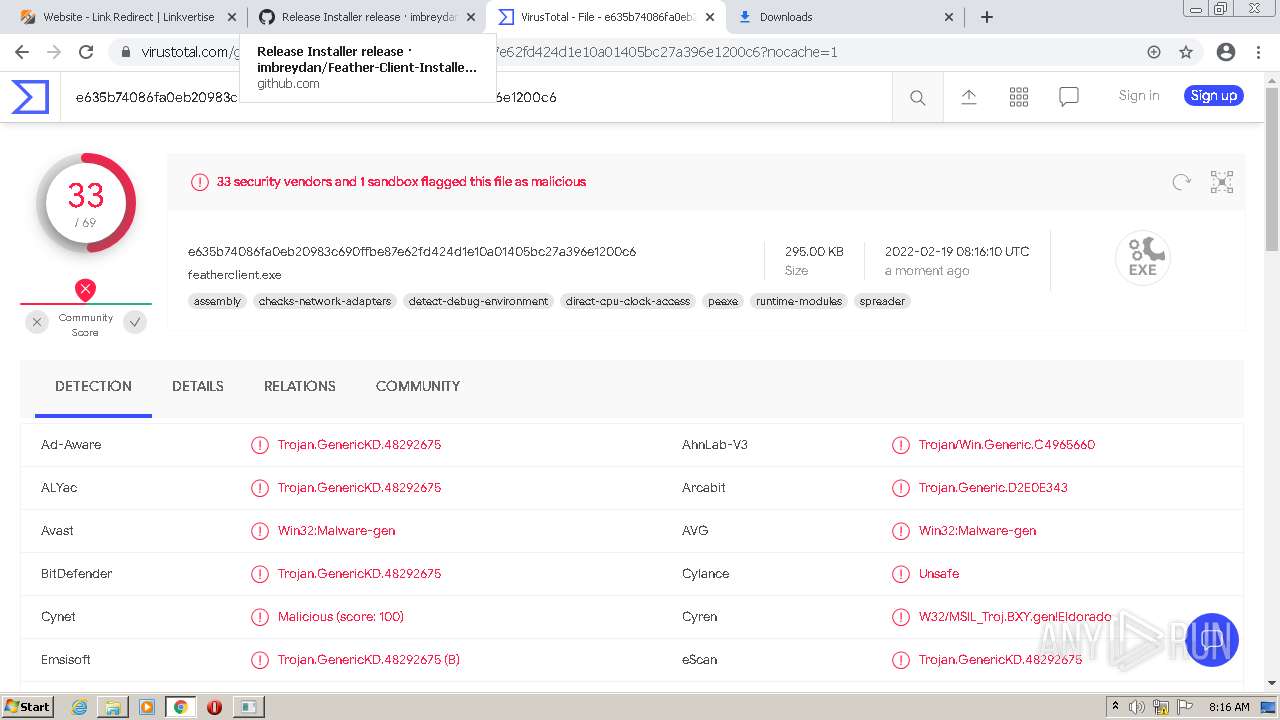
Task: Click the Ad-Aware detection result
Action: point(359,445)
